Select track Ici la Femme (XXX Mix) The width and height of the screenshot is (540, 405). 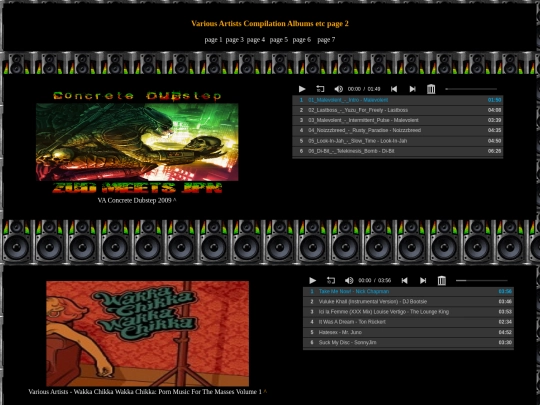click(408, 312)
